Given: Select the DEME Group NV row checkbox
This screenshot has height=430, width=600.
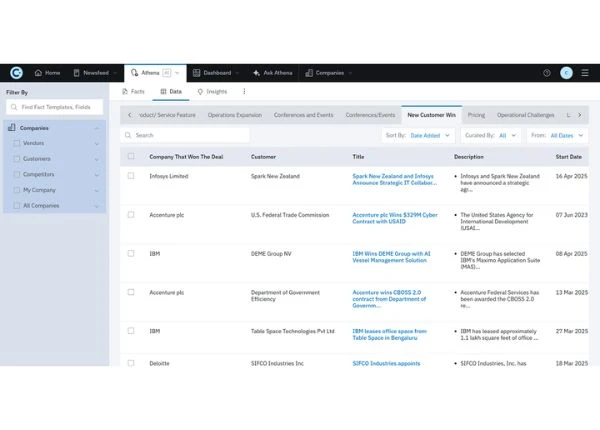Looking at the screenshot, I should pos(131,253).
